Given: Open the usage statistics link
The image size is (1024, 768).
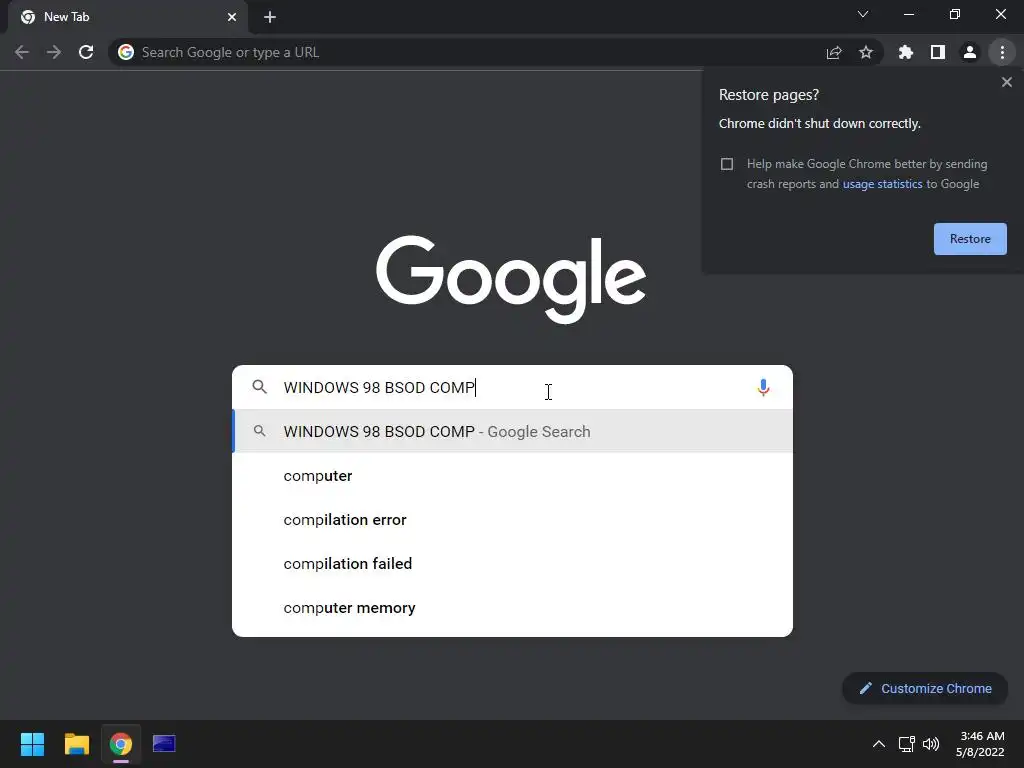Looking at the screenshot, I should [x=882, y=184].
